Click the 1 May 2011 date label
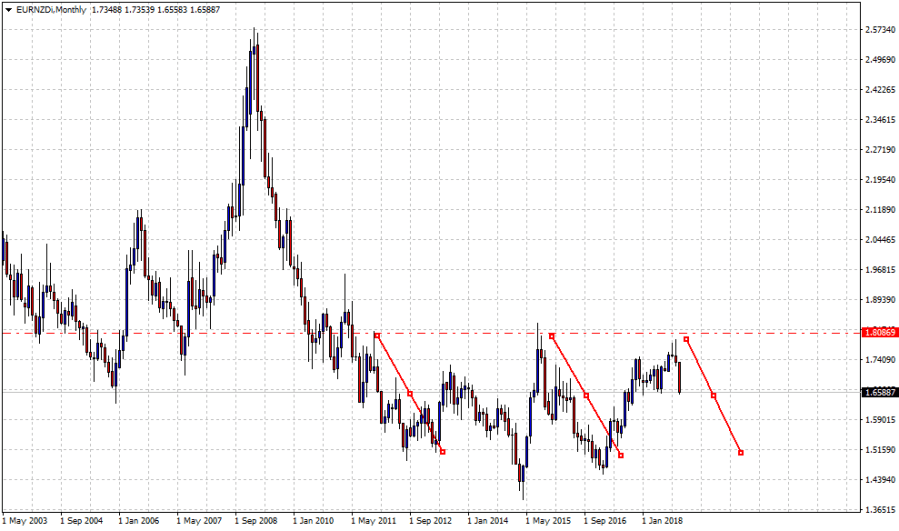The width and height of the screenshot is (899, 531). pos(373,521)
